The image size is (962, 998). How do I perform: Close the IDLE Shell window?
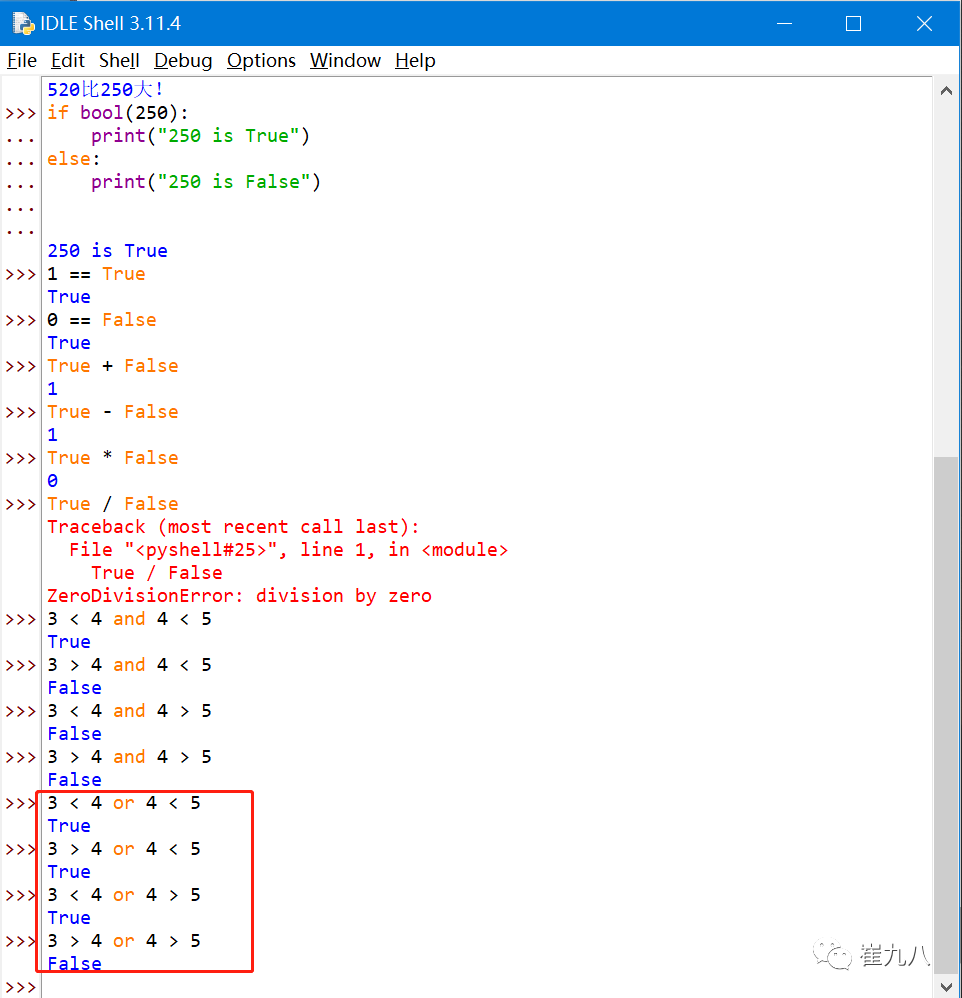[x=924, y=24]
